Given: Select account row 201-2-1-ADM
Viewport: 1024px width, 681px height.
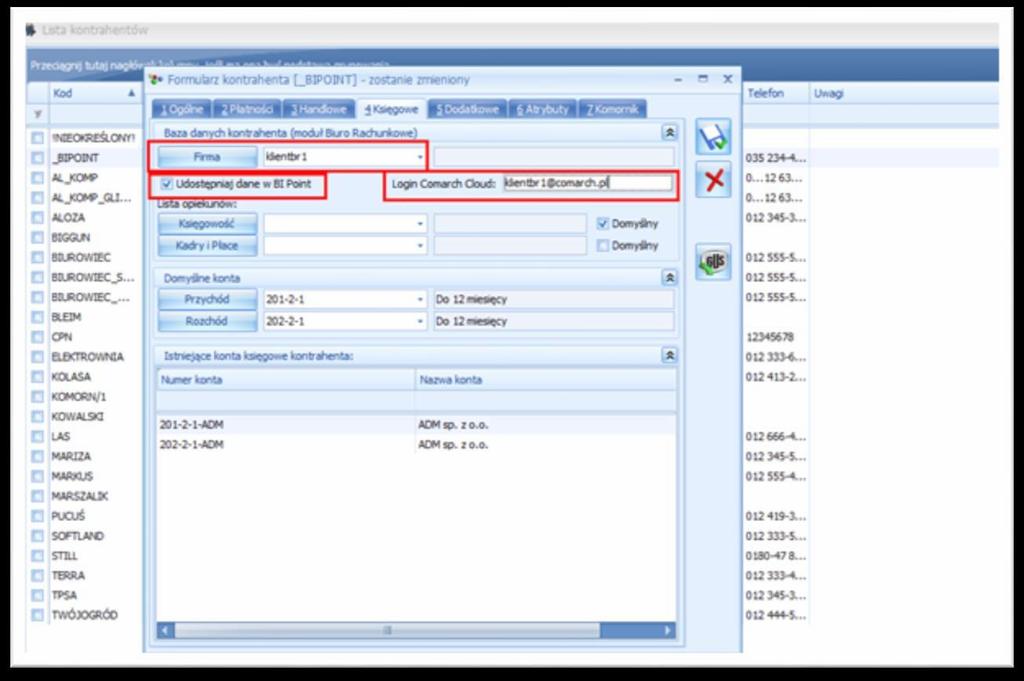Looking at the screenshot, I should [416, 425].
